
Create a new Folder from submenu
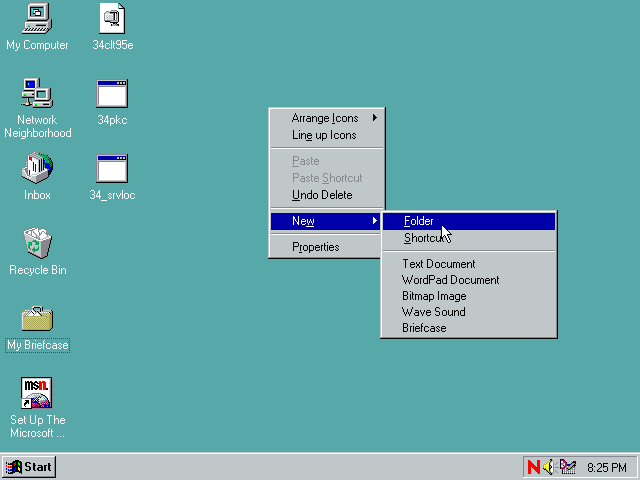[x=469, y=221]
